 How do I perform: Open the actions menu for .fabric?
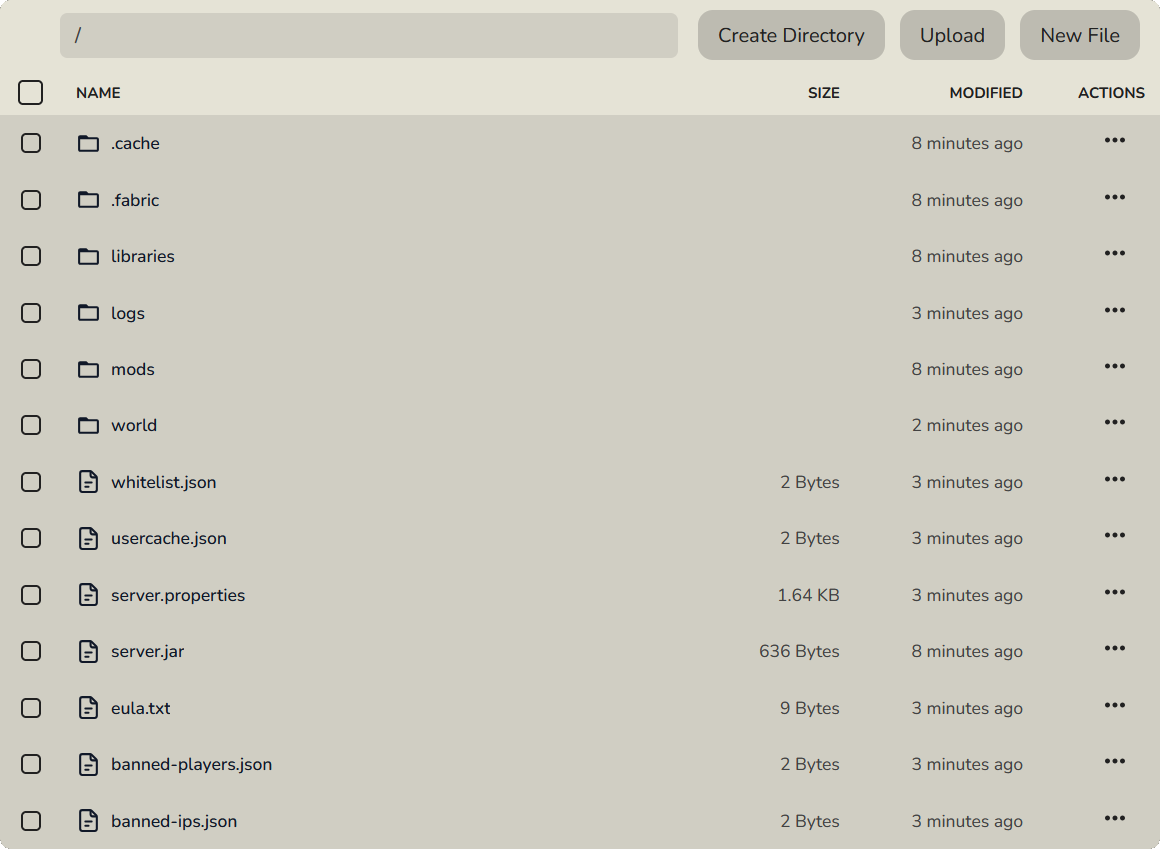click(1114, 198)
